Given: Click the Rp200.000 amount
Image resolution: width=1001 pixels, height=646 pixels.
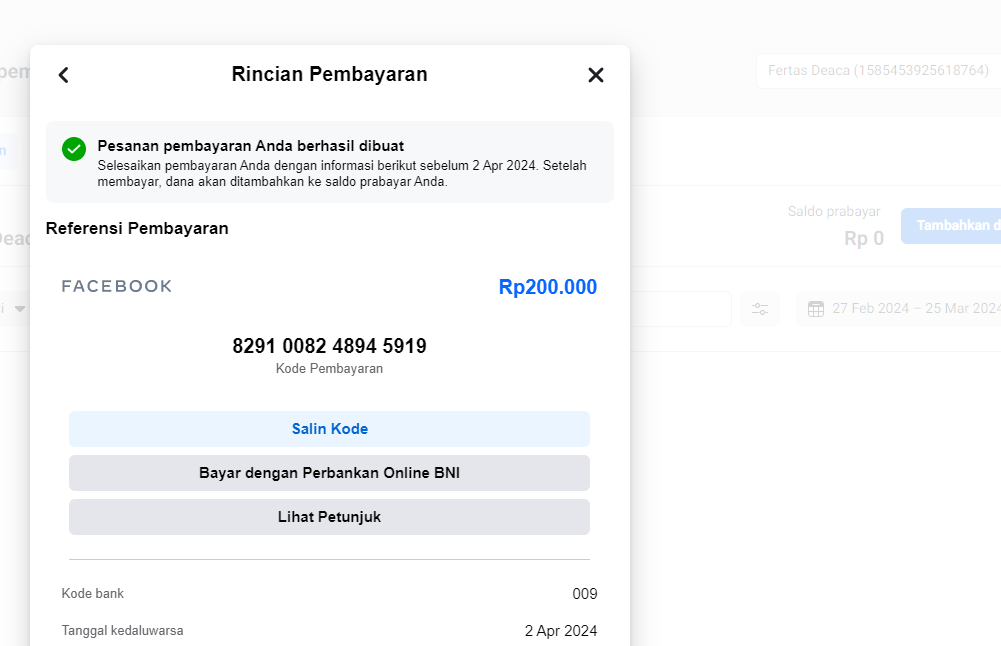Looking at the screenshot, I should point(548,287).
